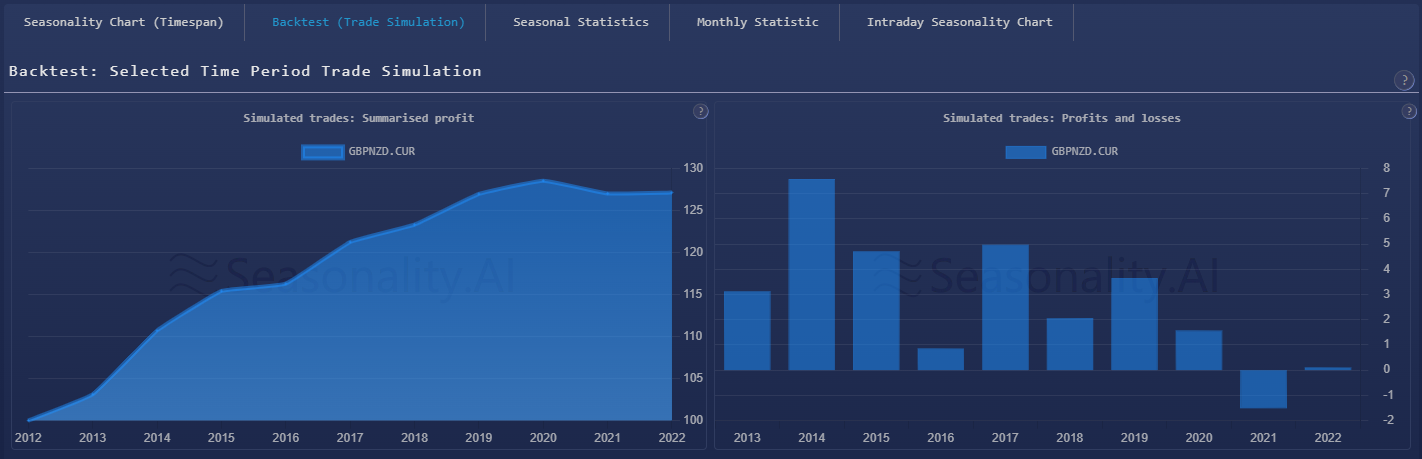Screen dimensions: 1422x459
Task: Click the 2019 bar in profits chart
Action: coord(1134,324)
